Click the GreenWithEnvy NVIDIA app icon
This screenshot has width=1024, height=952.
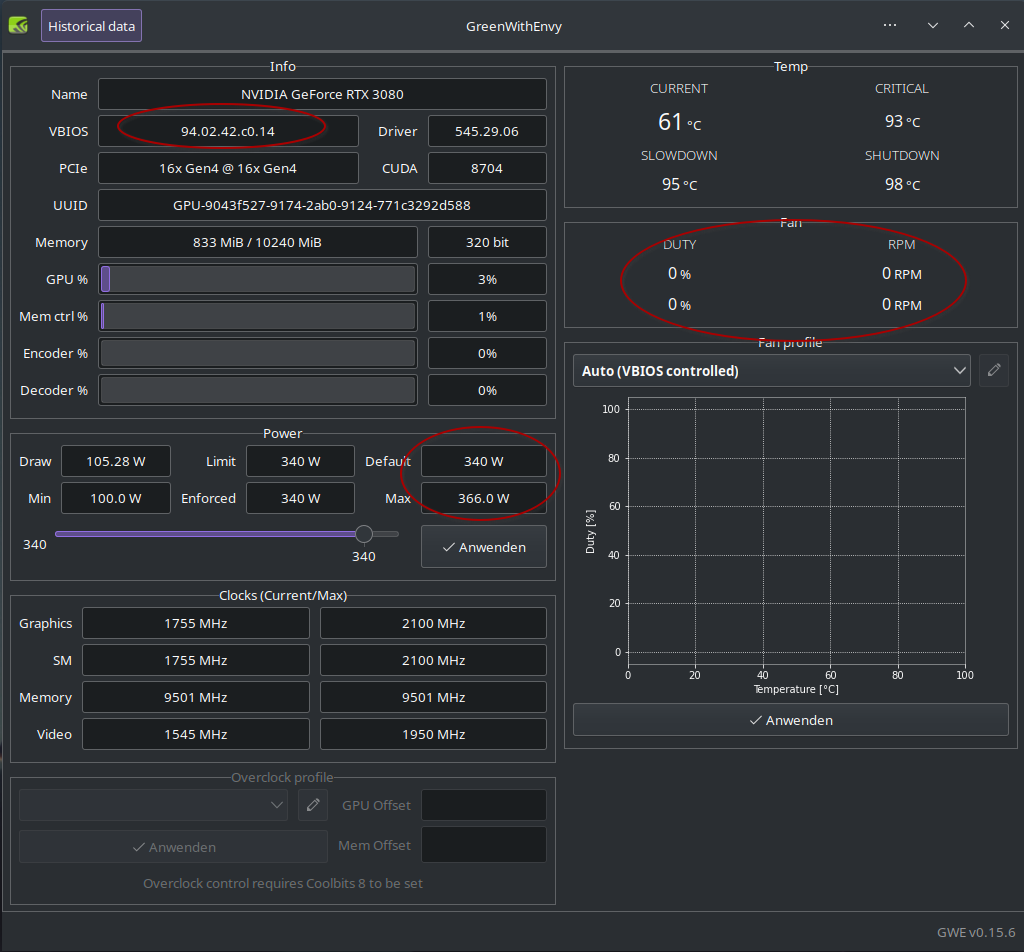[18, 25]
